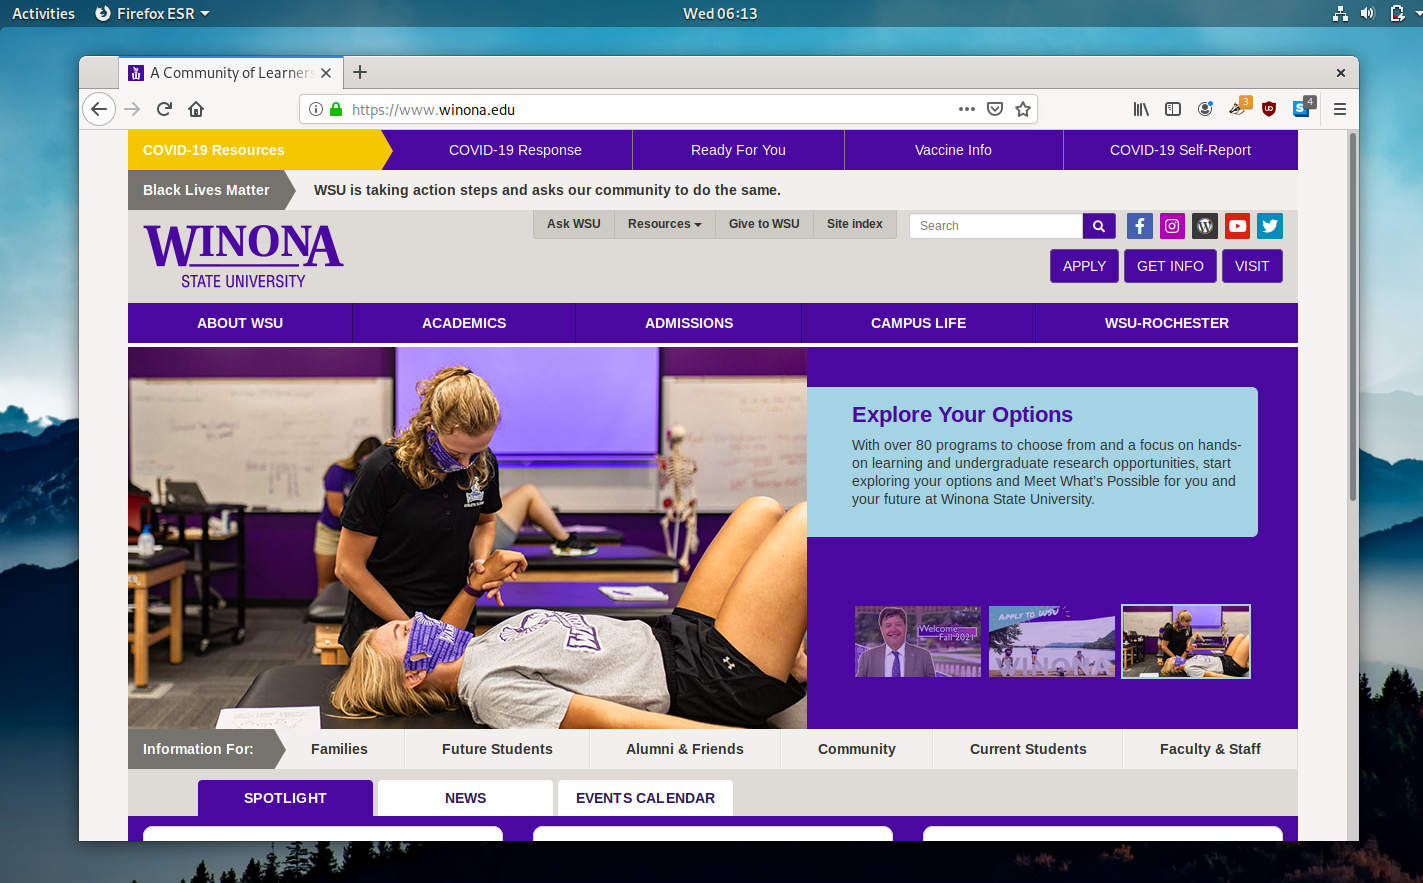Open the Ask WSU link
The width and height of the screenshot is (1423, 883).
click(x=574, y=224)
